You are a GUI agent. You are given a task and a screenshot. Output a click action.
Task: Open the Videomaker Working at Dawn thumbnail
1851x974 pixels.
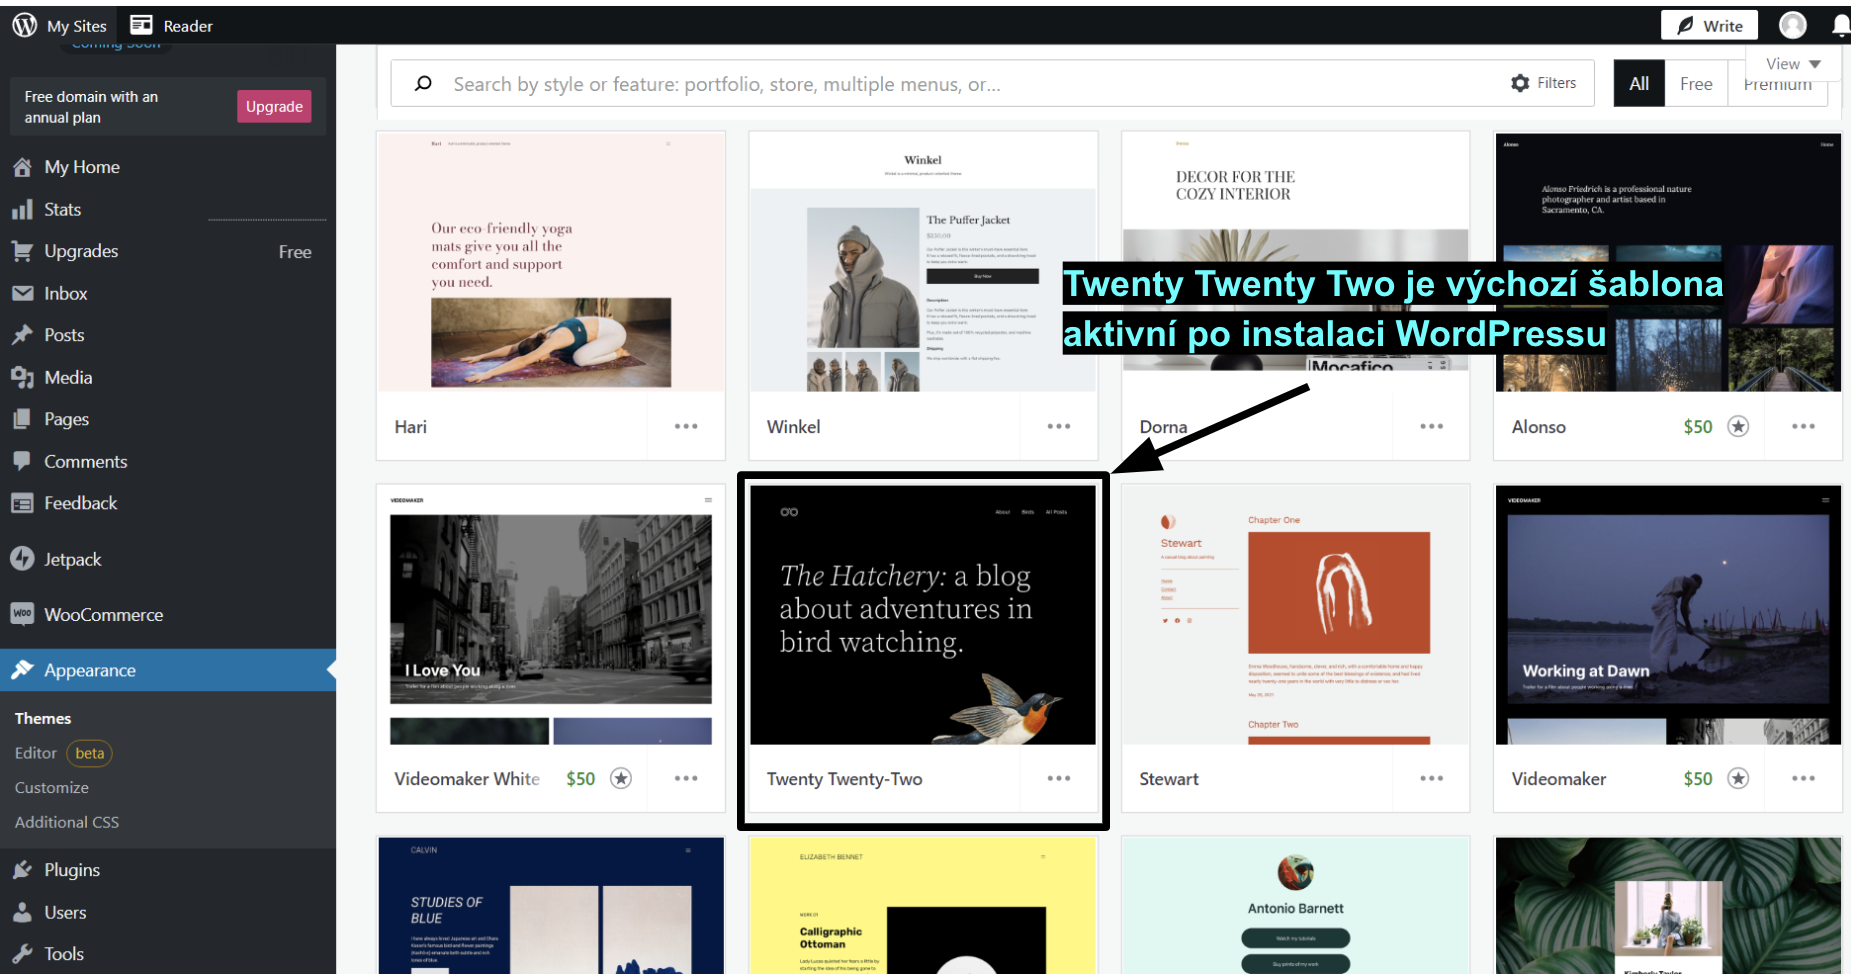[x=1668, y=615]
